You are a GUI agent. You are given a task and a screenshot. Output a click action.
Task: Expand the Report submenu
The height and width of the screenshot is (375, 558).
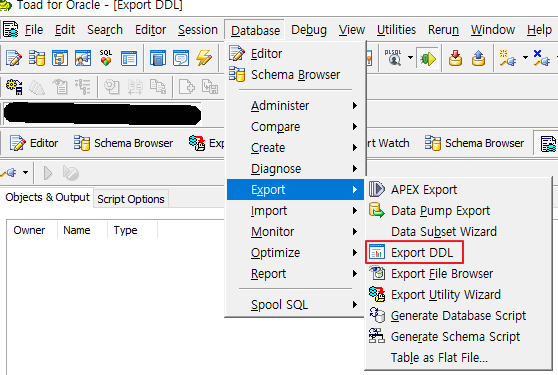click(295, 274)
